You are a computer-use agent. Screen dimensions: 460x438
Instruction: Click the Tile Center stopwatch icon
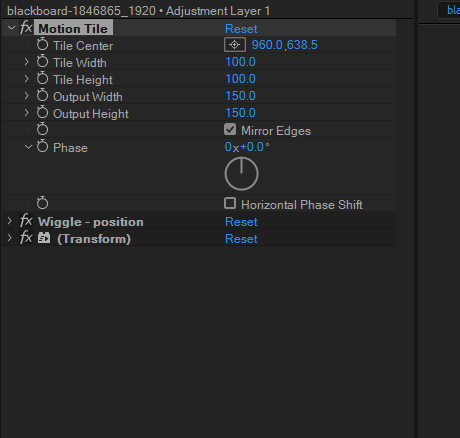(x=42, y=44)
